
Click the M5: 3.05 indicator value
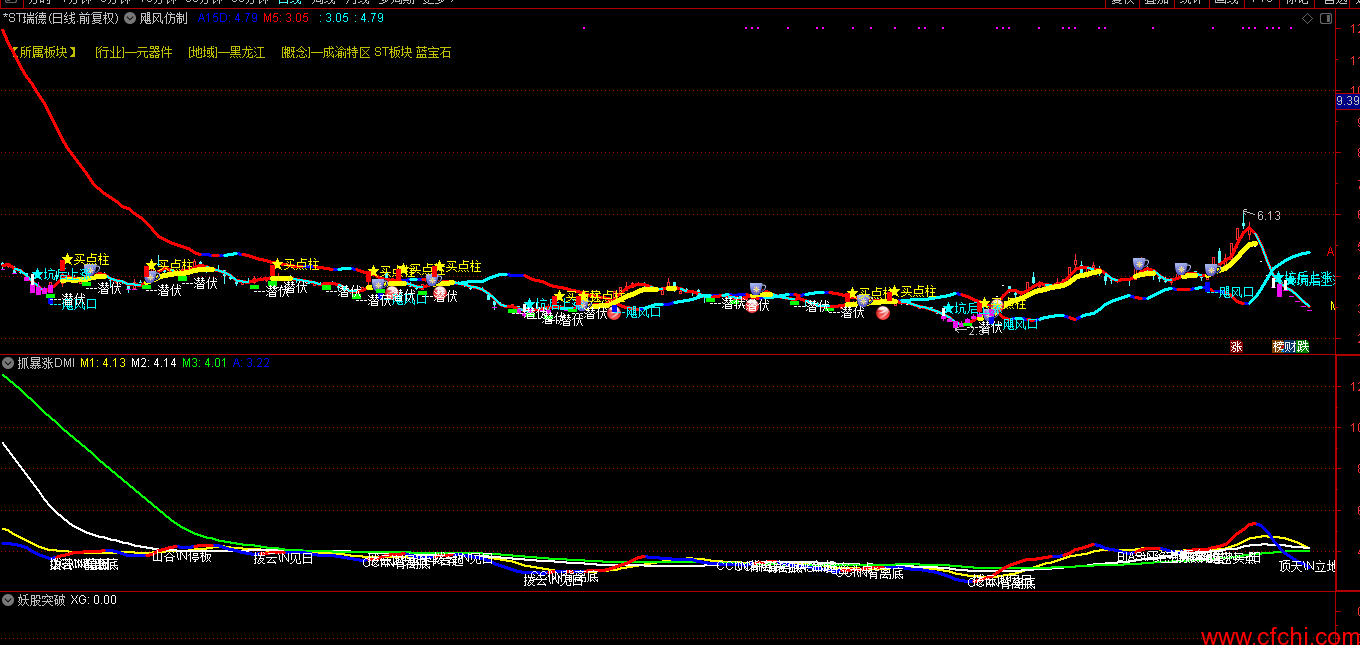[286, 18]
